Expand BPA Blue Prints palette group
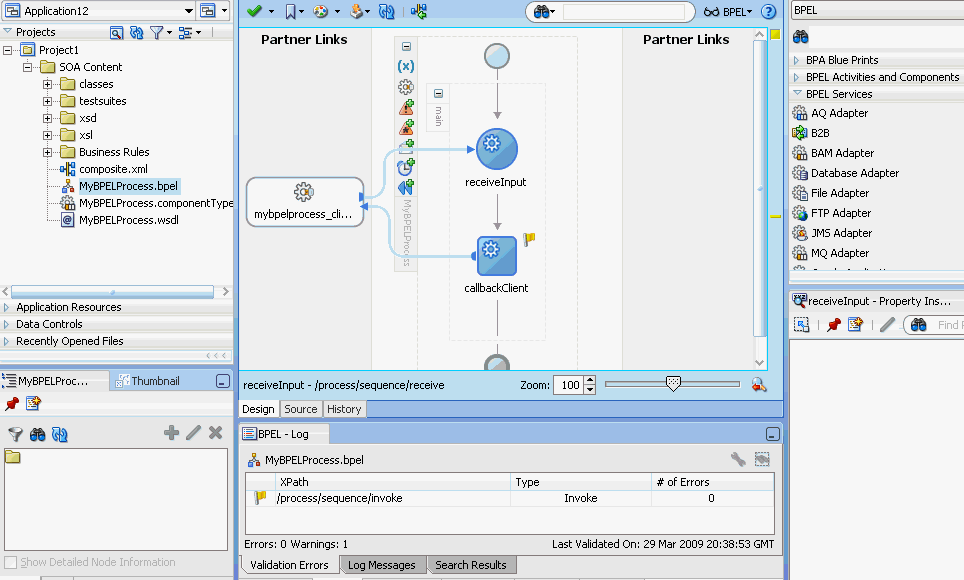 [x=797, y=60]
